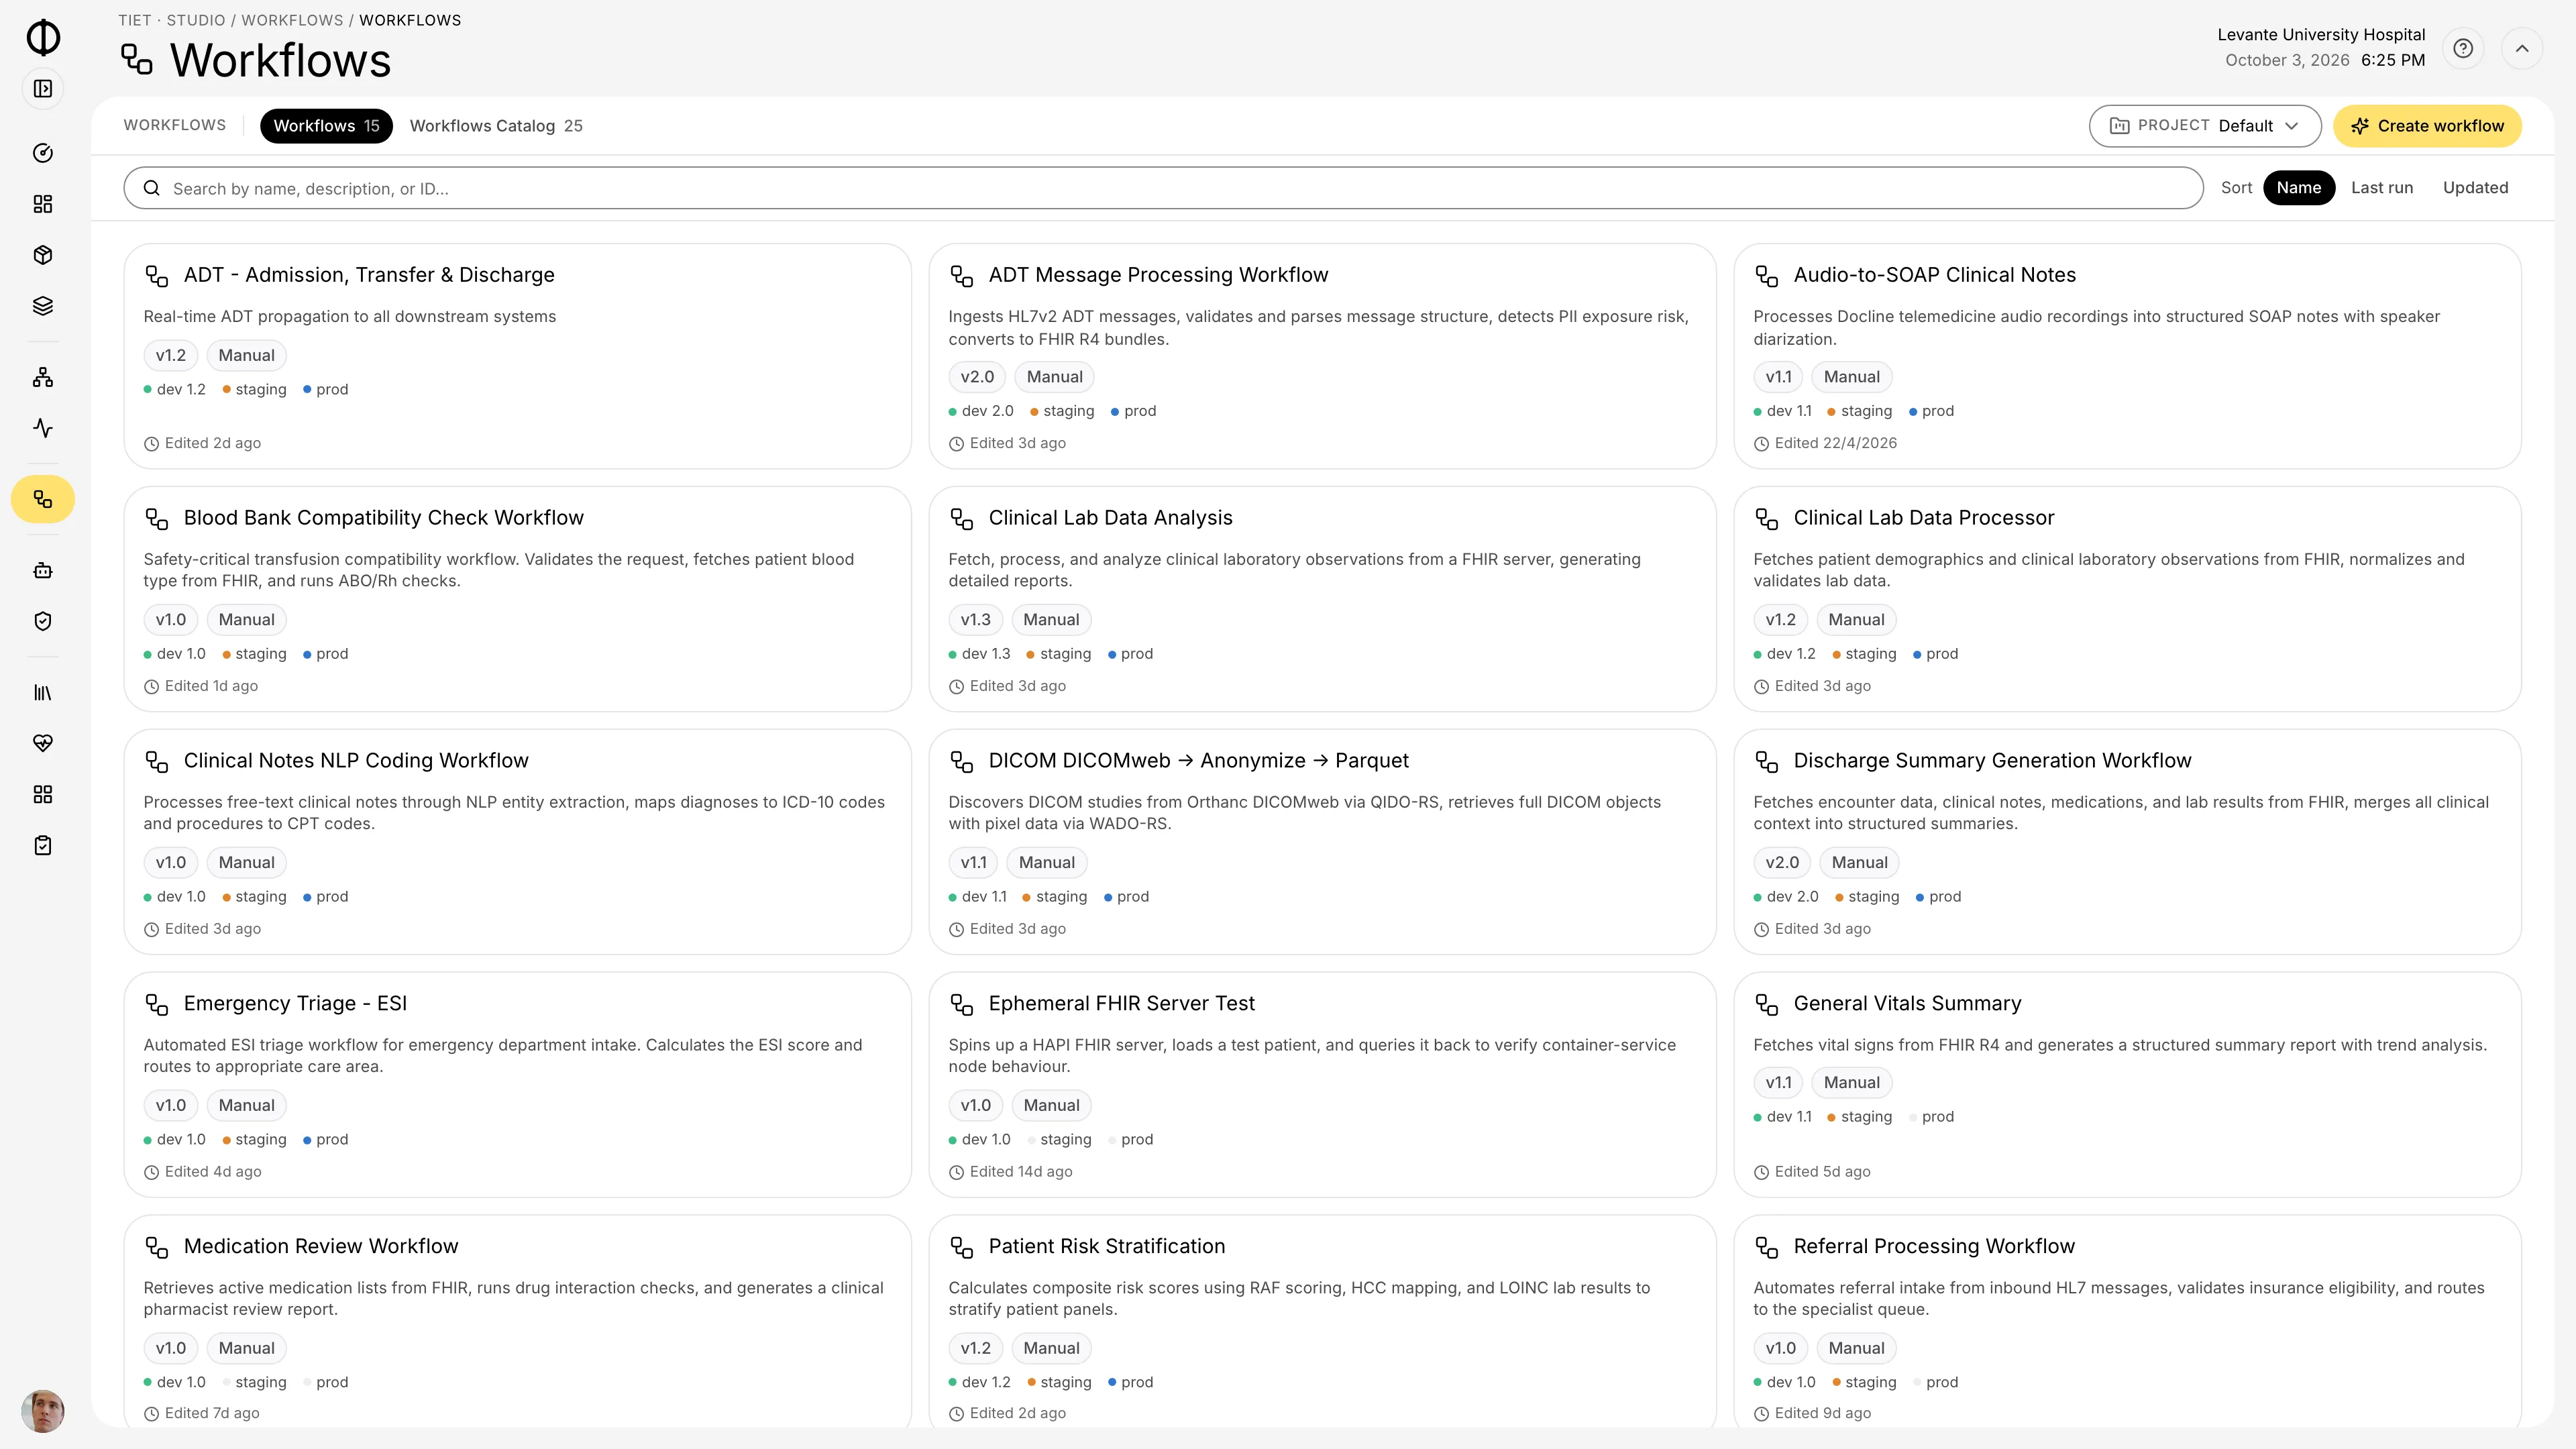Viewport: 2576px width, 1449px height.
Task: Open the cube package icon in the sidebar
Action: click(x=43, y=255)
